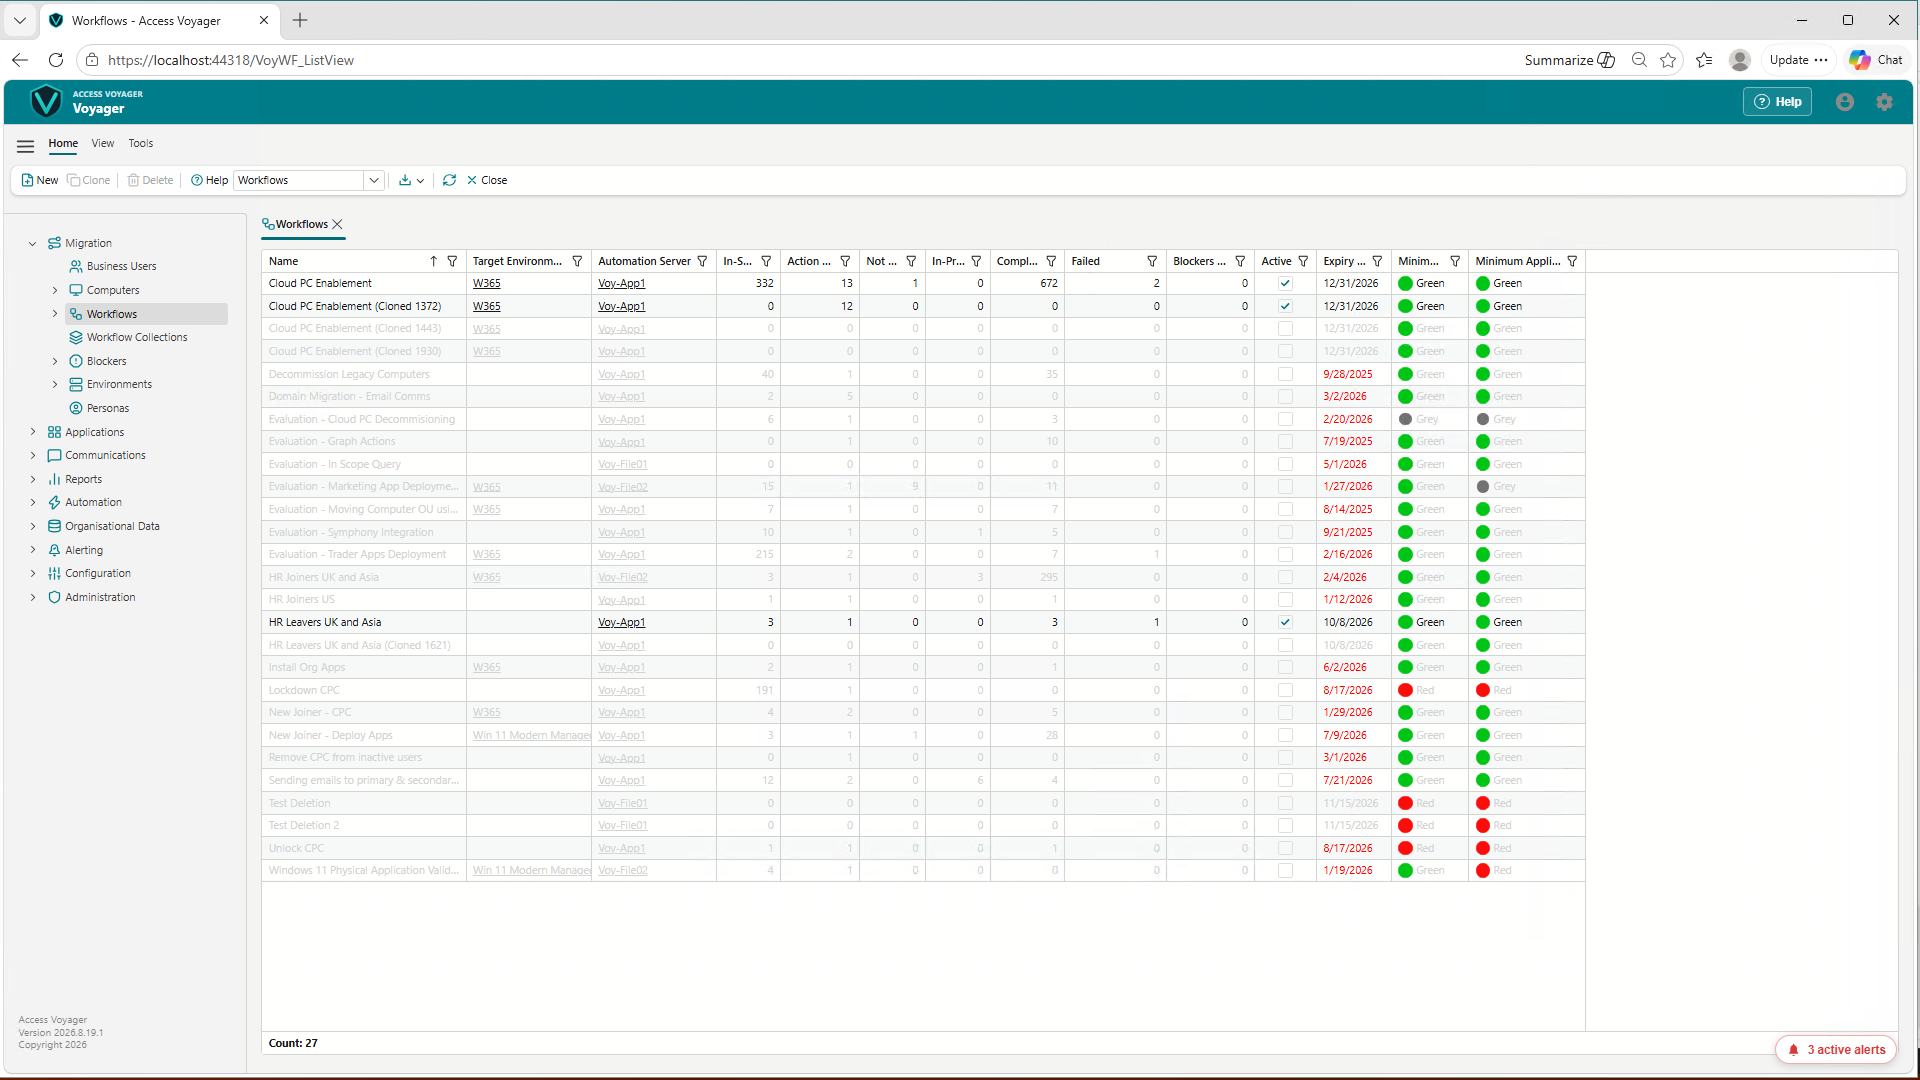Click the Name column filter icon
Screen dimensions: 1920x1080
(x=452, y=262)
